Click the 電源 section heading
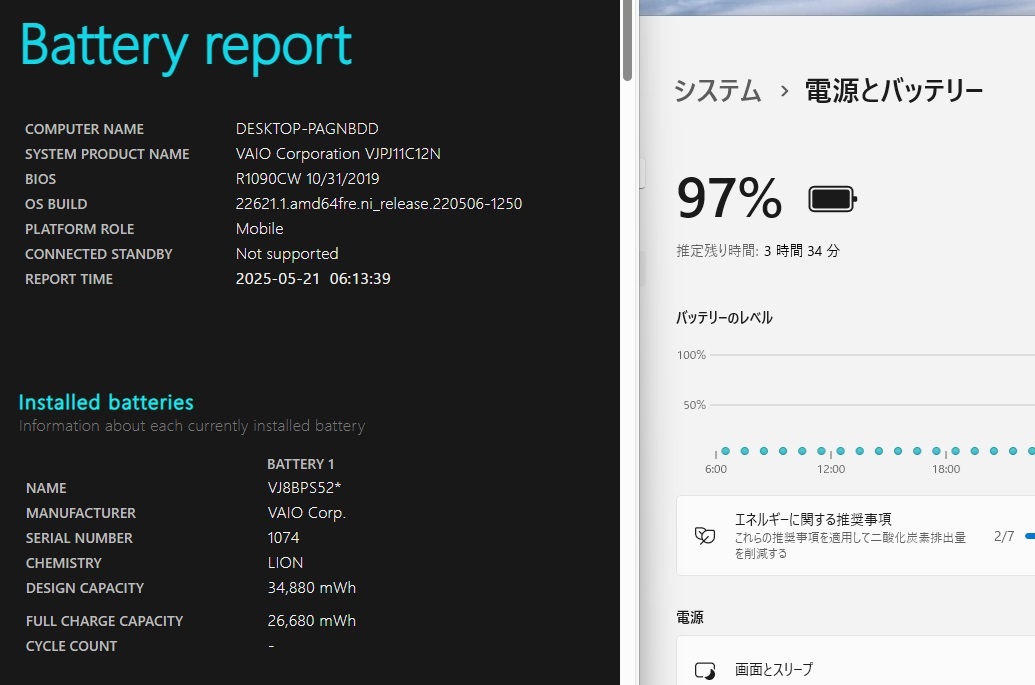The height and width of the screenshot is (685, 1035). pos(690,618)
